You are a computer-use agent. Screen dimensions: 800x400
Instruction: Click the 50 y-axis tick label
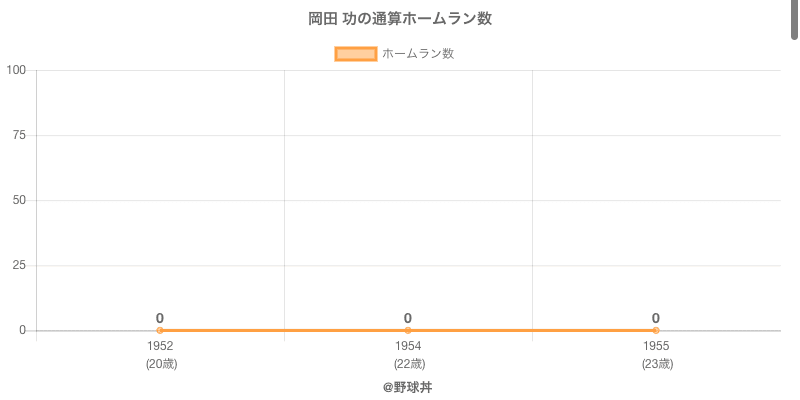[19, 200]
